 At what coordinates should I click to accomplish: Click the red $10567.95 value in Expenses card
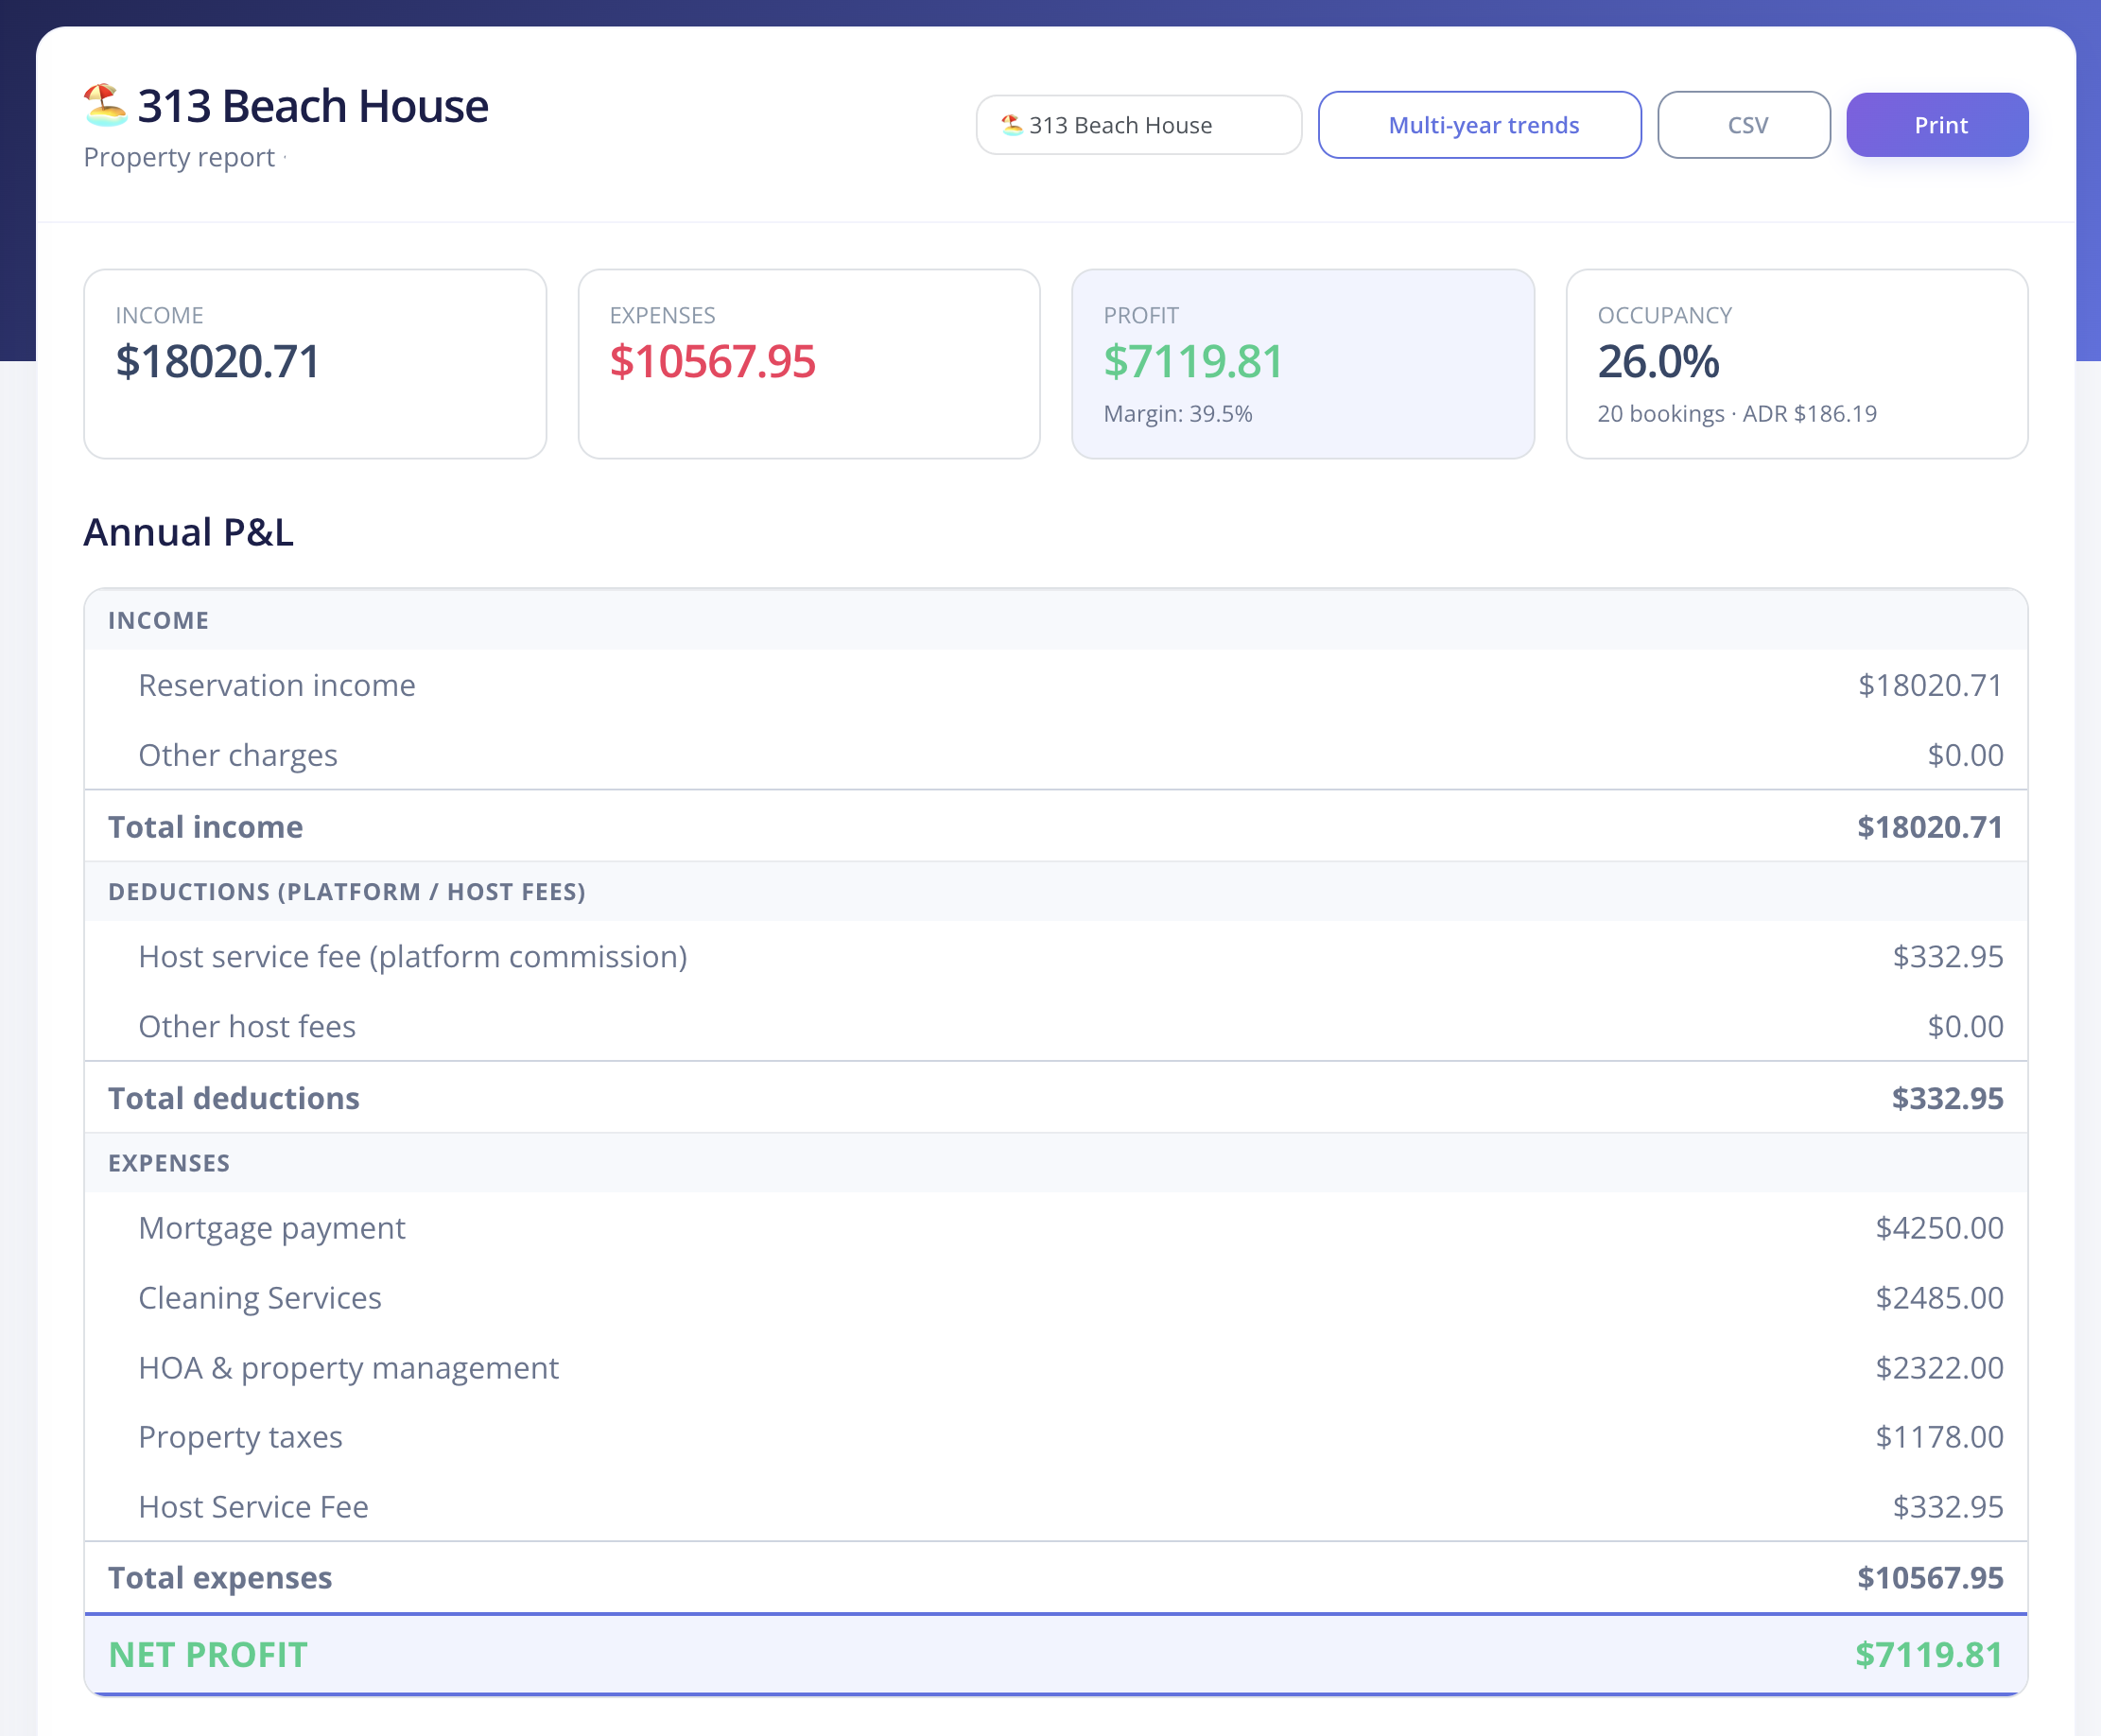(x=713, y=362)
